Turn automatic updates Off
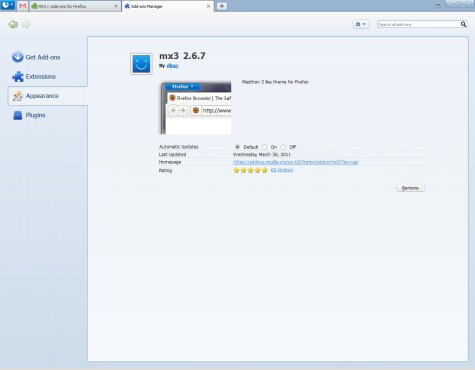The image size is (475, 370). tap(283, 147)
